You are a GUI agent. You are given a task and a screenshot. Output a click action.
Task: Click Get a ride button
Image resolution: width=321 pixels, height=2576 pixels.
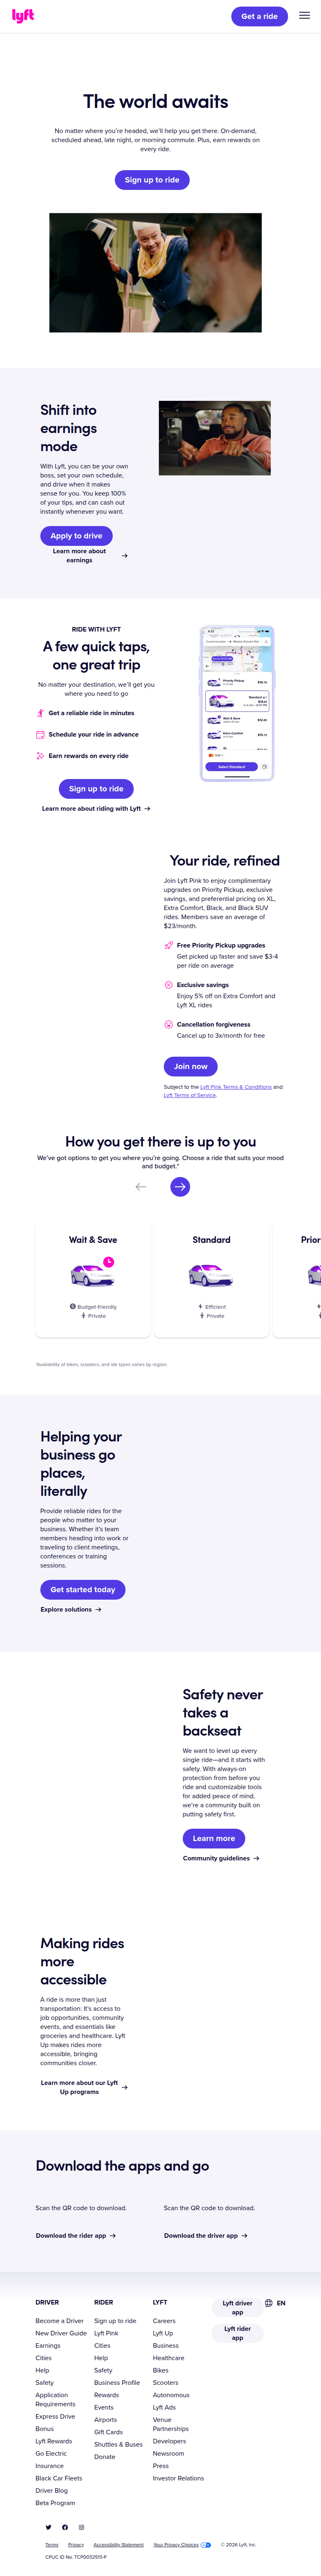pyautogui.click(x=259, y=16)
